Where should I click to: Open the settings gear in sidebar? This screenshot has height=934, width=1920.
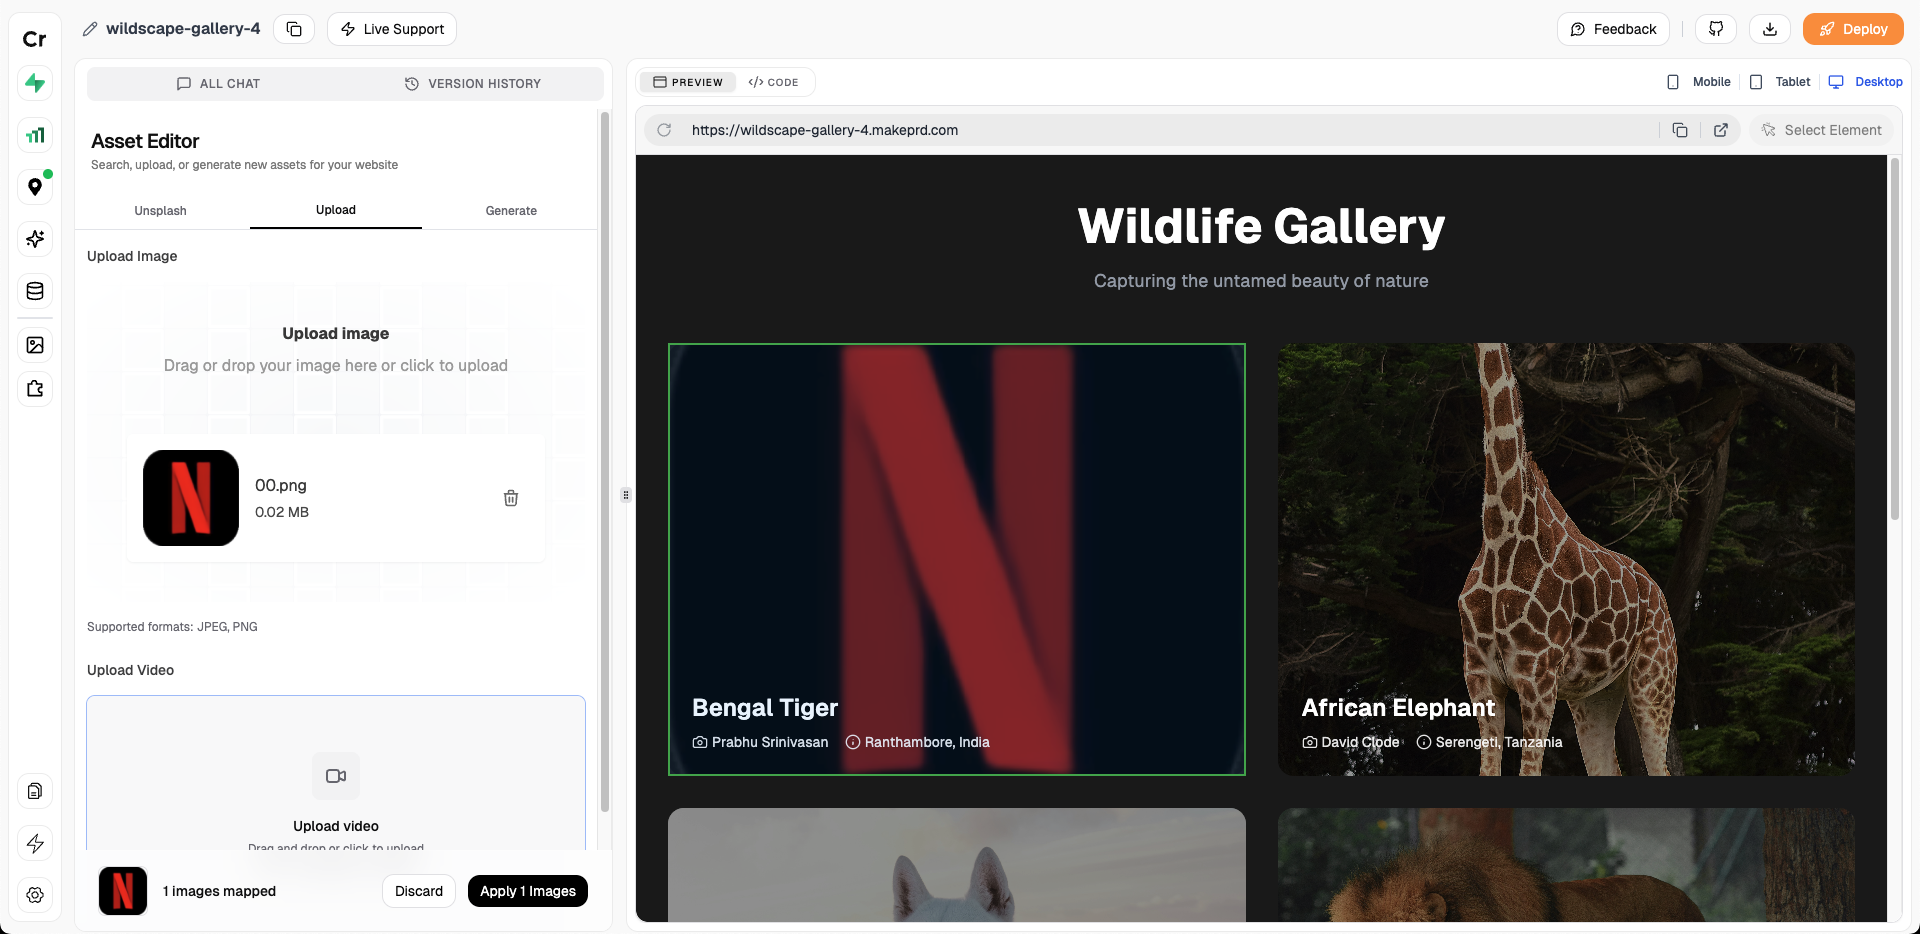point(35,895)
